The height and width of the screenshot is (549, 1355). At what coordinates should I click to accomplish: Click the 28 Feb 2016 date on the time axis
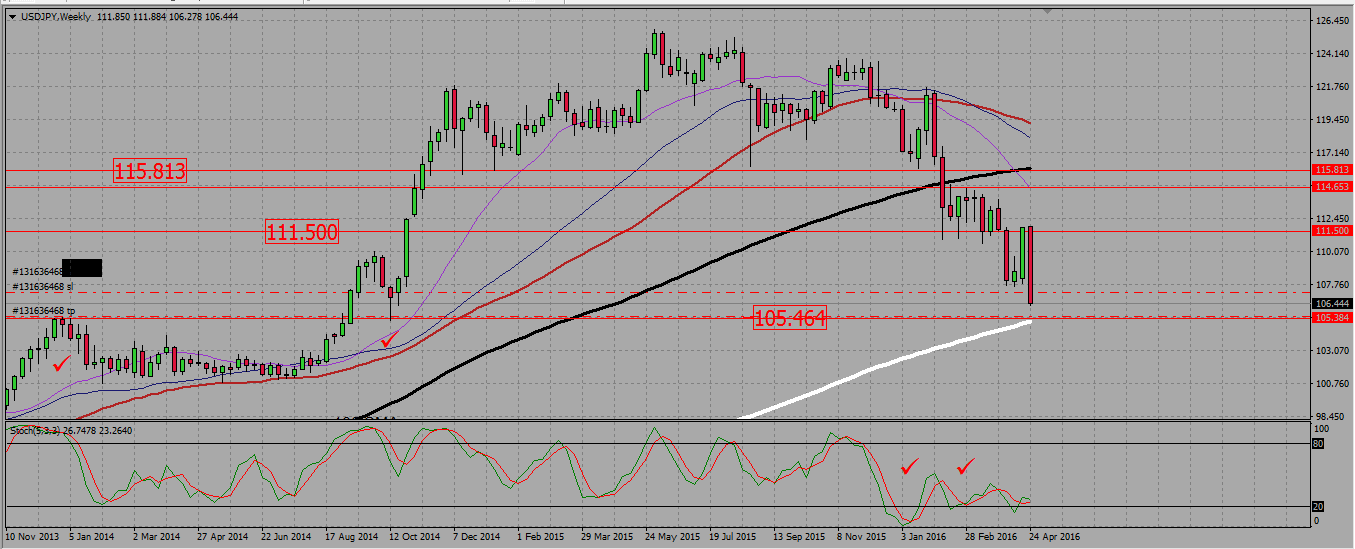[x=990, y=537]
